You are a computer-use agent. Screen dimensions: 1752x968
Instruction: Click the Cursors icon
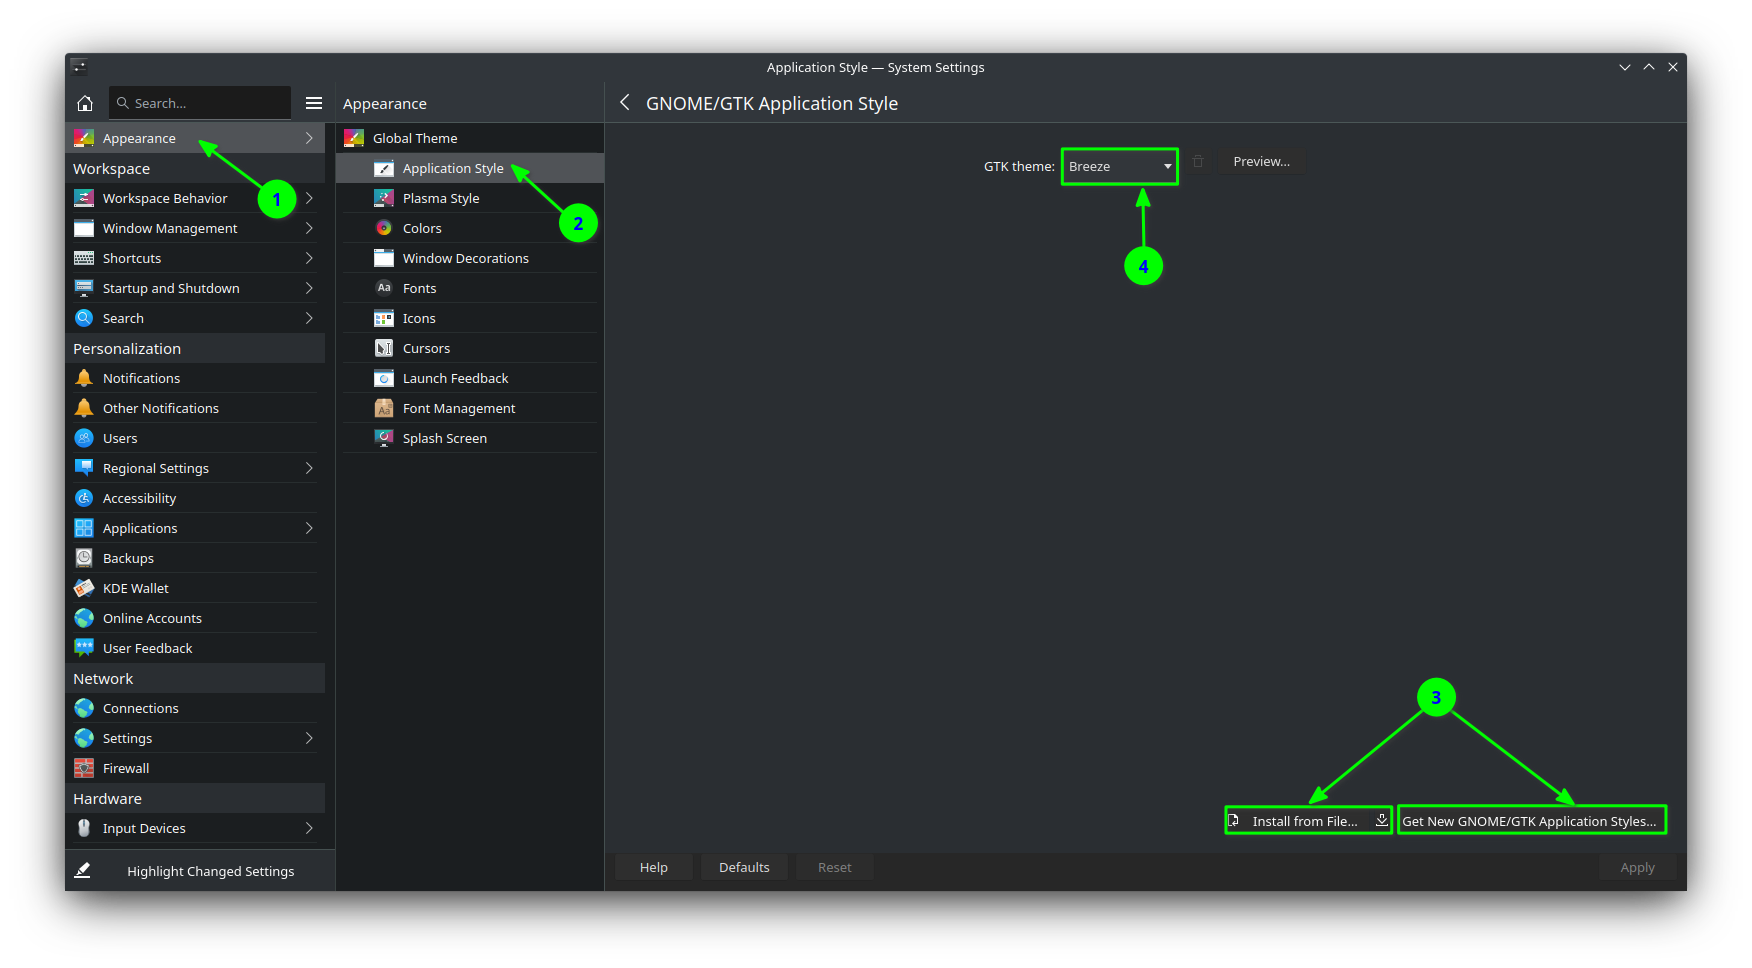click(384, 348)
